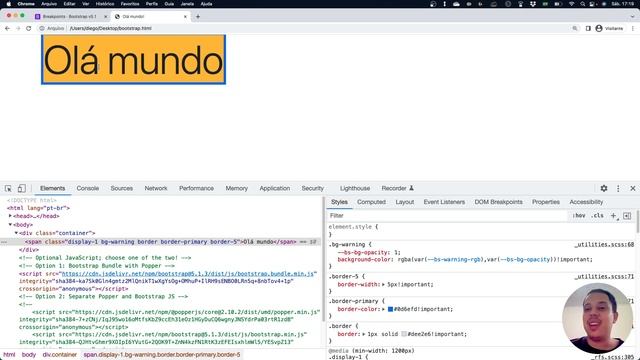This screenshot has width=640, height=360.
Task: Click the styles Filter input field
Action: click(447, 216)
